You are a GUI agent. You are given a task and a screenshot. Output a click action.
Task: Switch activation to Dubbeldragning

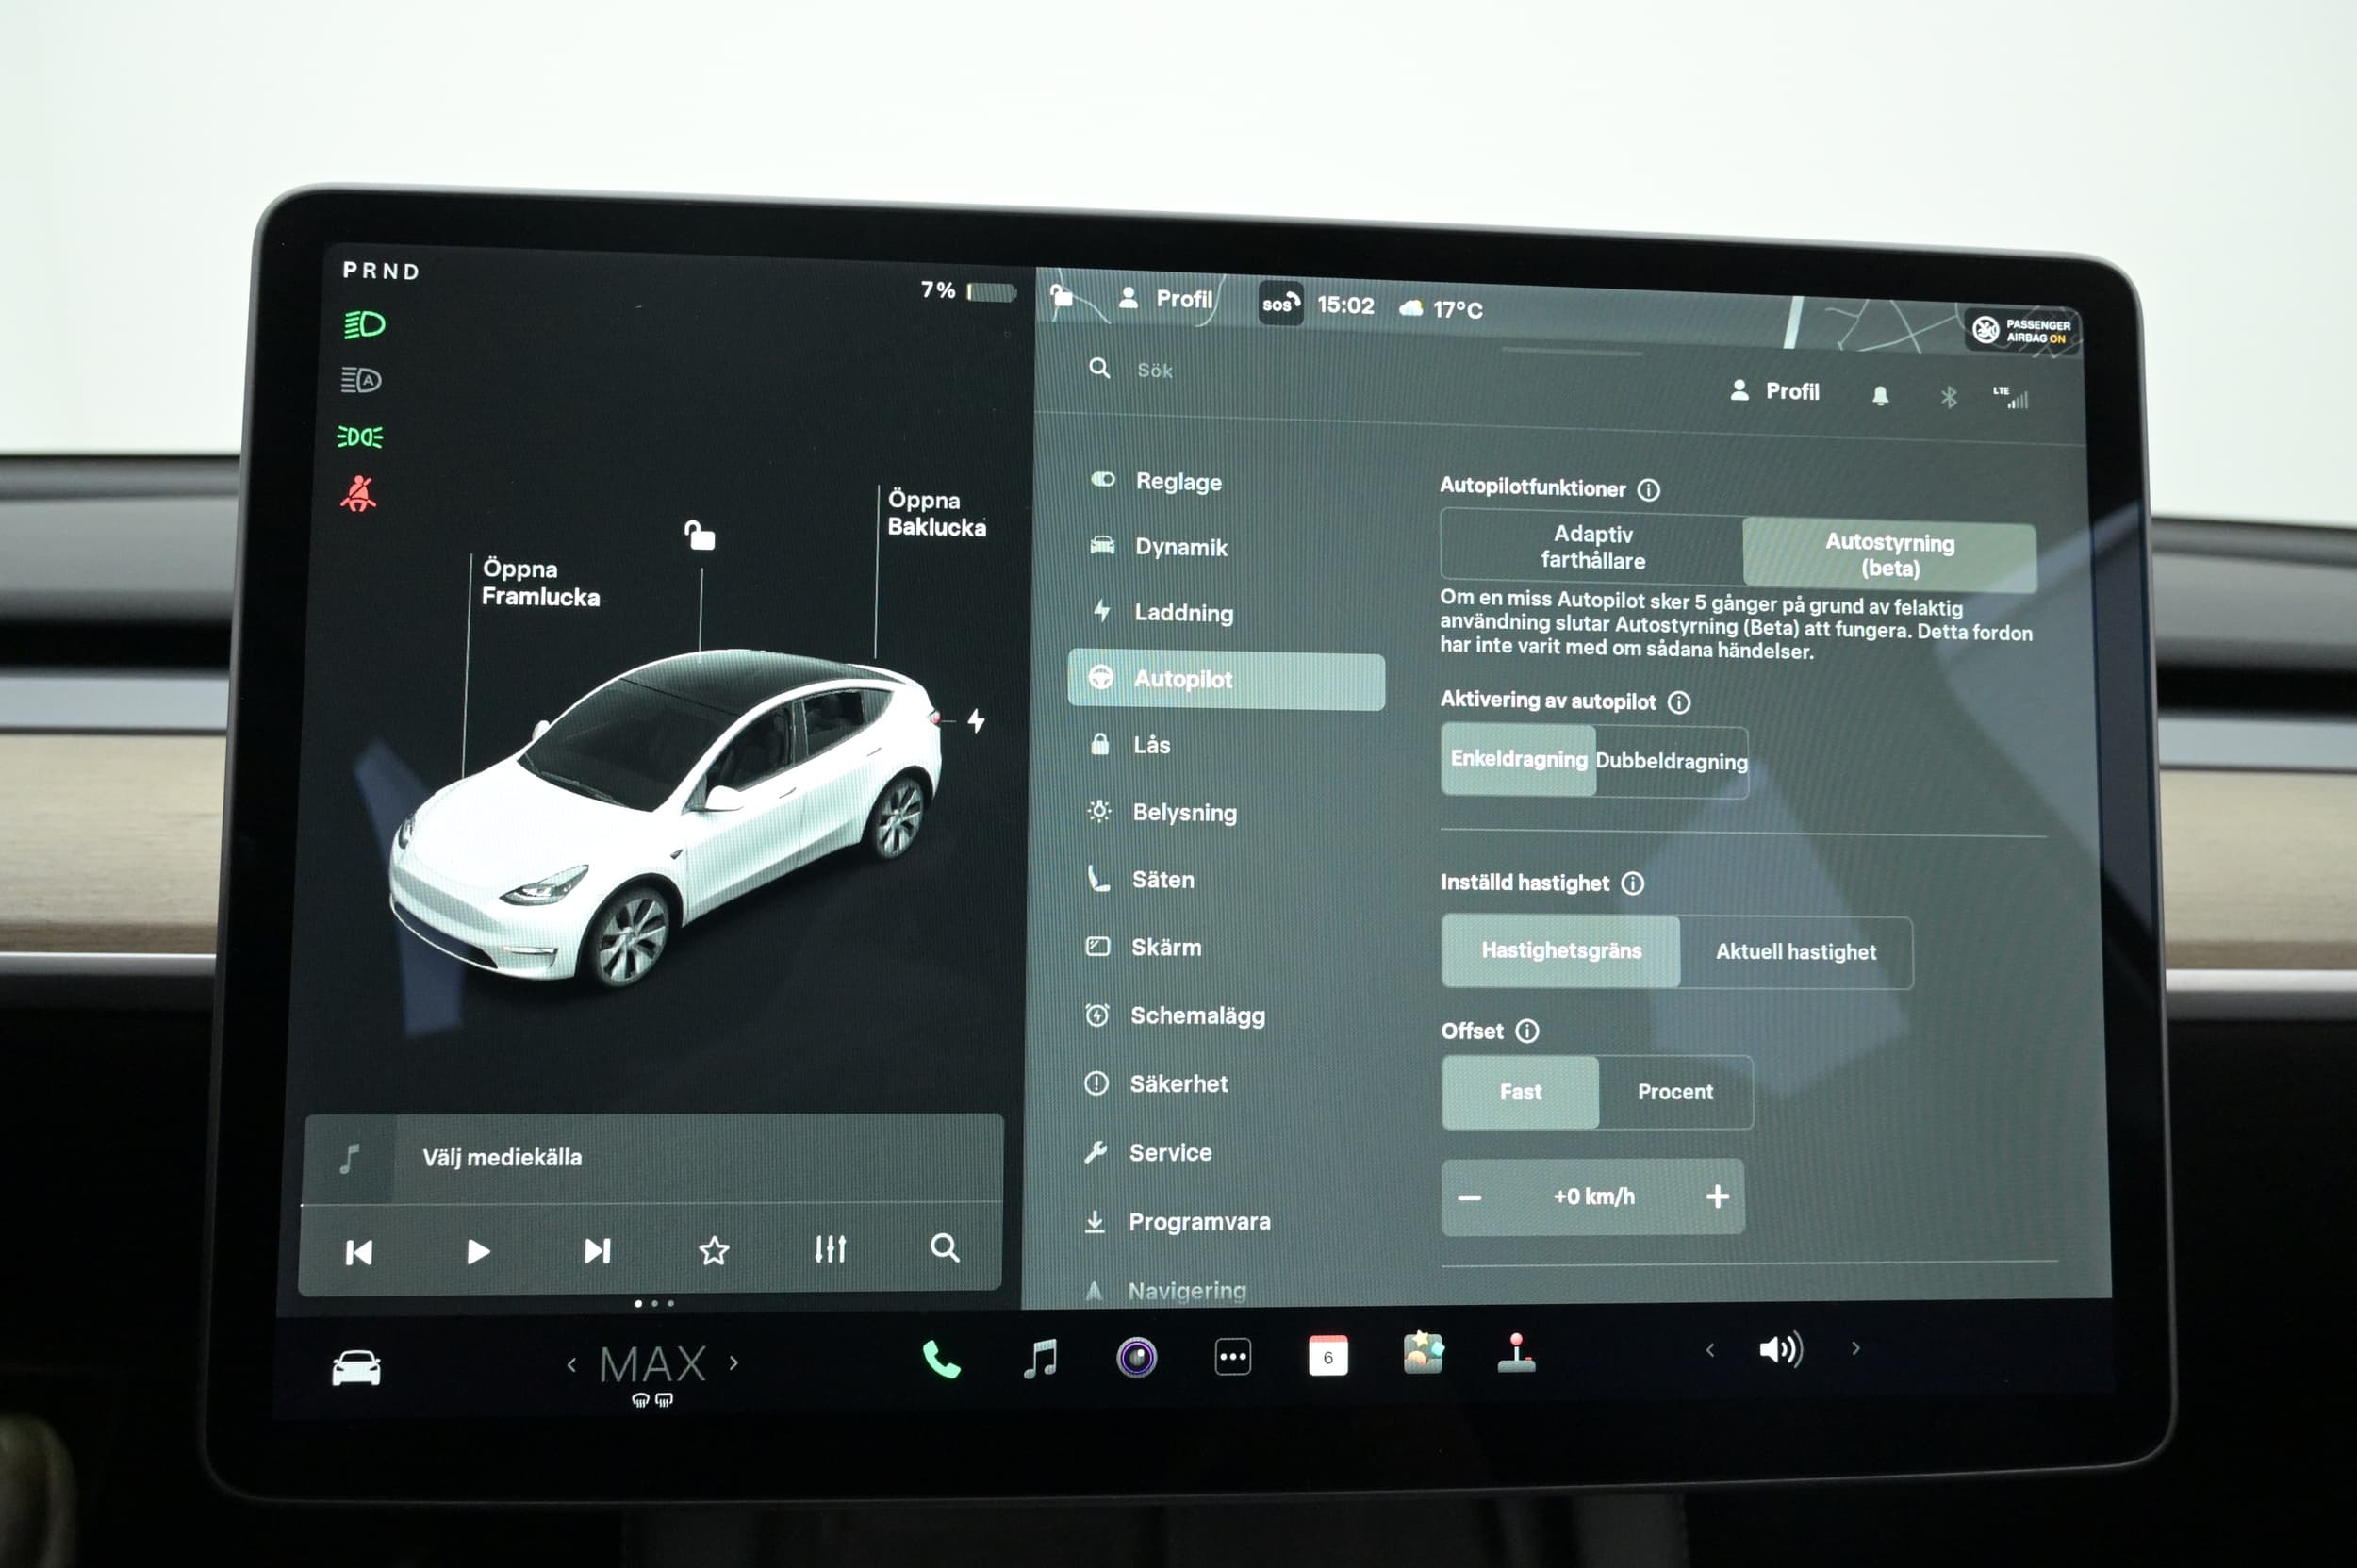[1671, 762]
